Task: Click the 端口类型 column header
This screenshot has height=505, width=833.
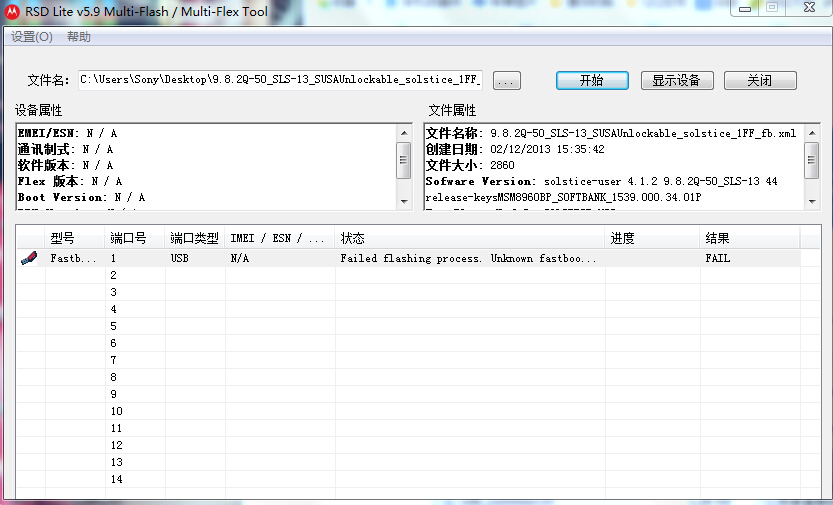Action: (196, 238)
